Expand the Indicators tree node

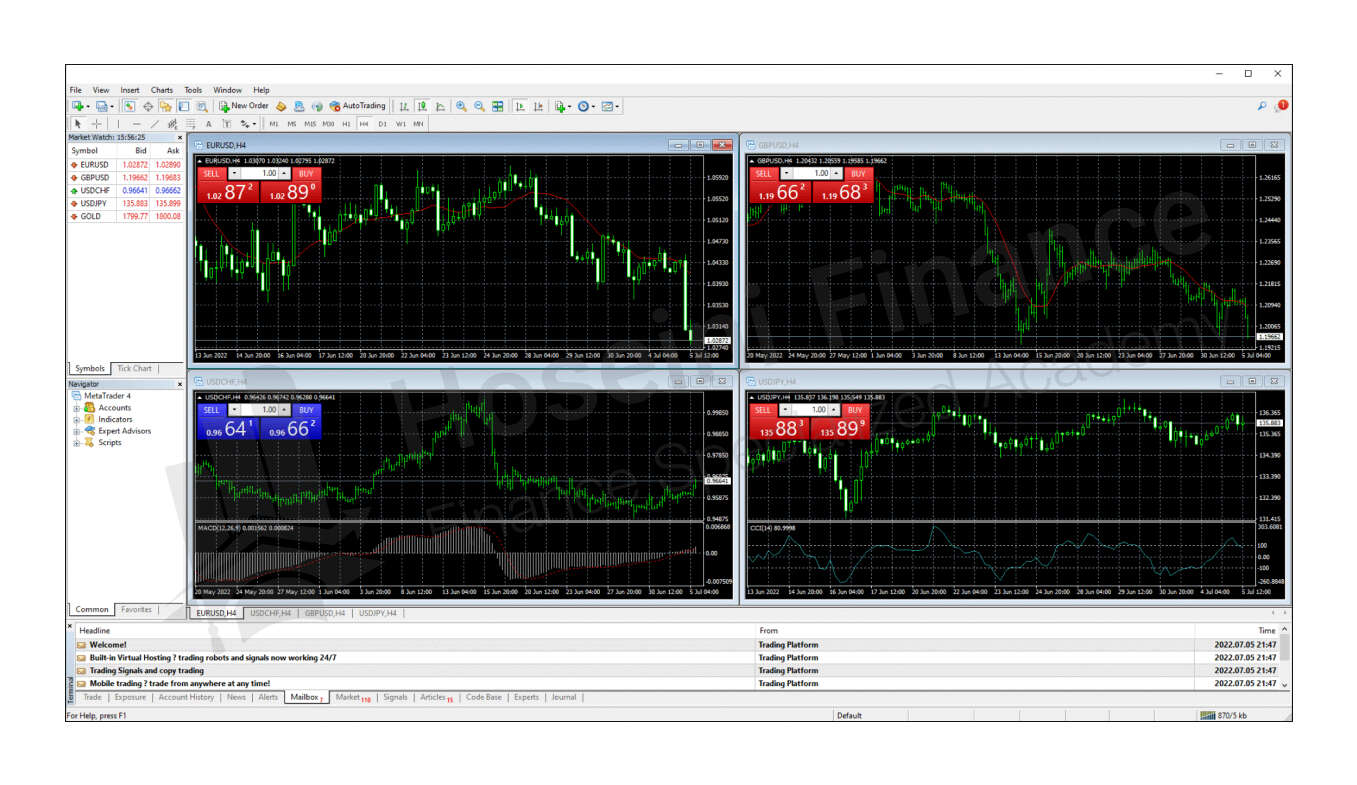click(x=76, y=420)
